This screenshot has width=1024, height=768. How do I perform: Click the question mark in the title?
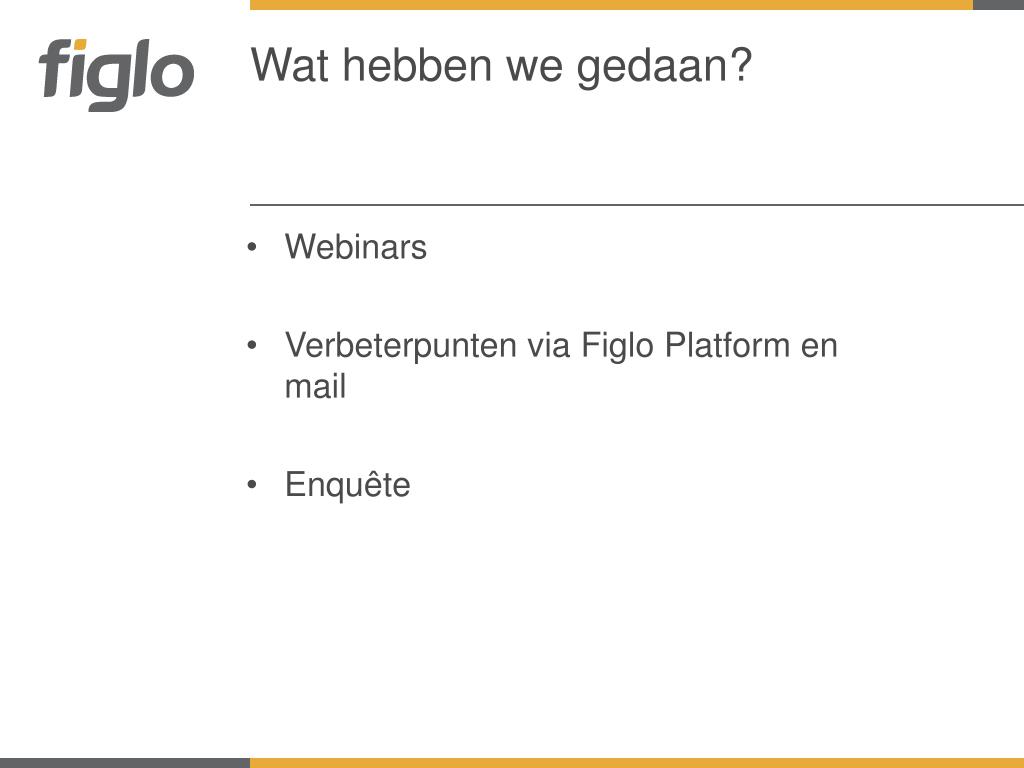point(743,65)
